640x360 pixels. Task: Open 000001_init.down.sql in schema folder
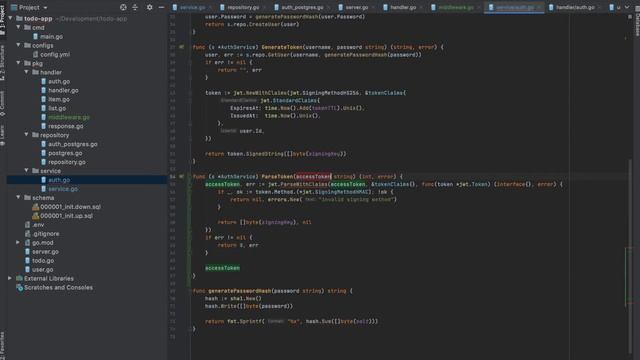click(x=70, y=207)
